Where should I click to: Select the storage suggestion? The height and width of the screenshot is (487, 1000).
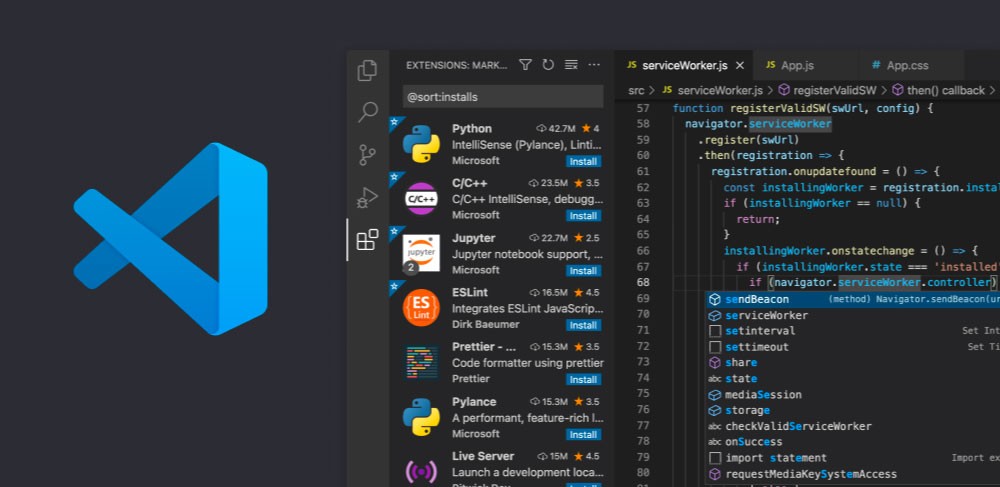click(x=853, y=411)
